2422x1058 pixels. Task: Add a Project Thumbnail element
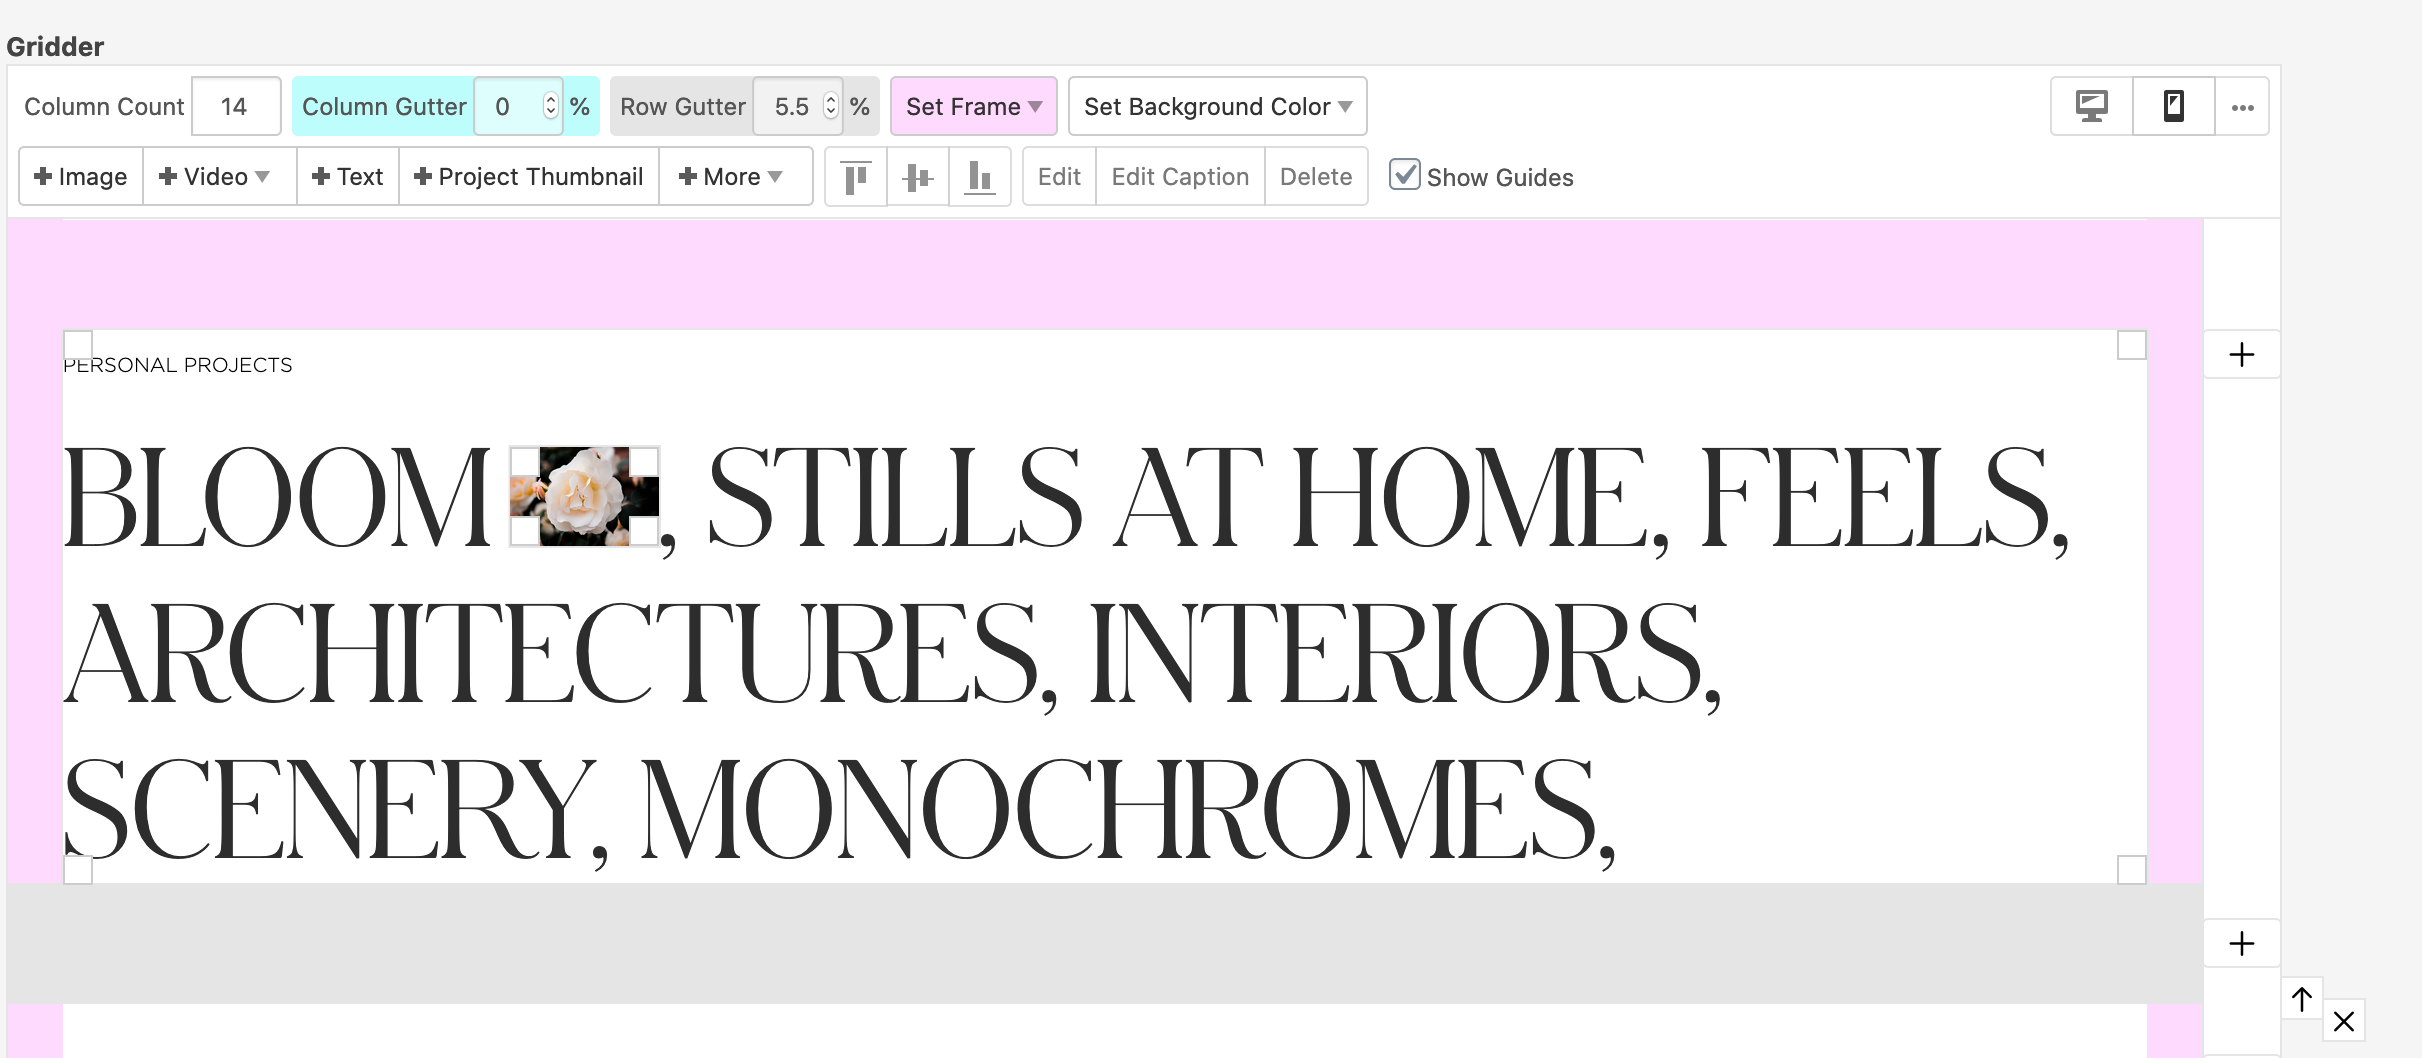(x=529, y=177)
